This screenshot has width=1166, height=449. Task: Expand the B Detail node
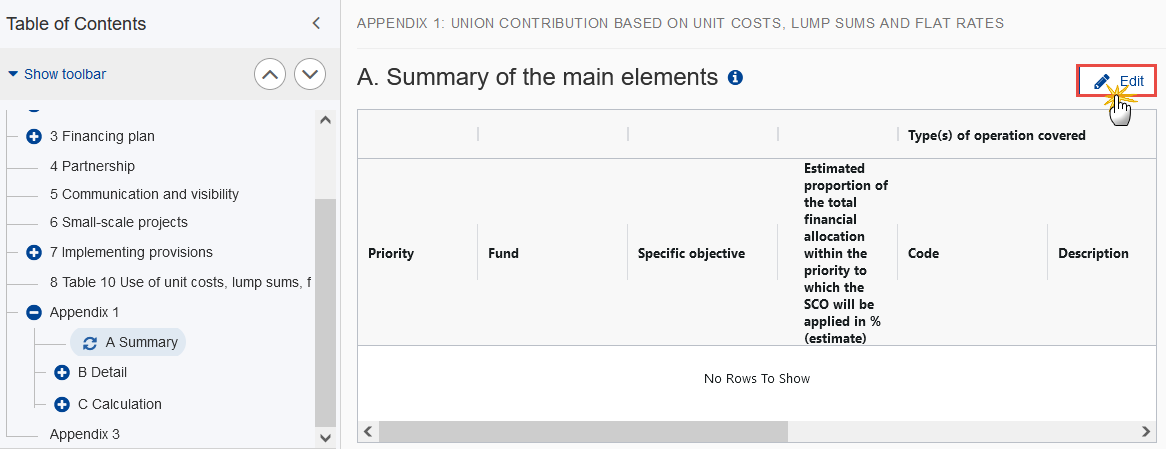62,372
